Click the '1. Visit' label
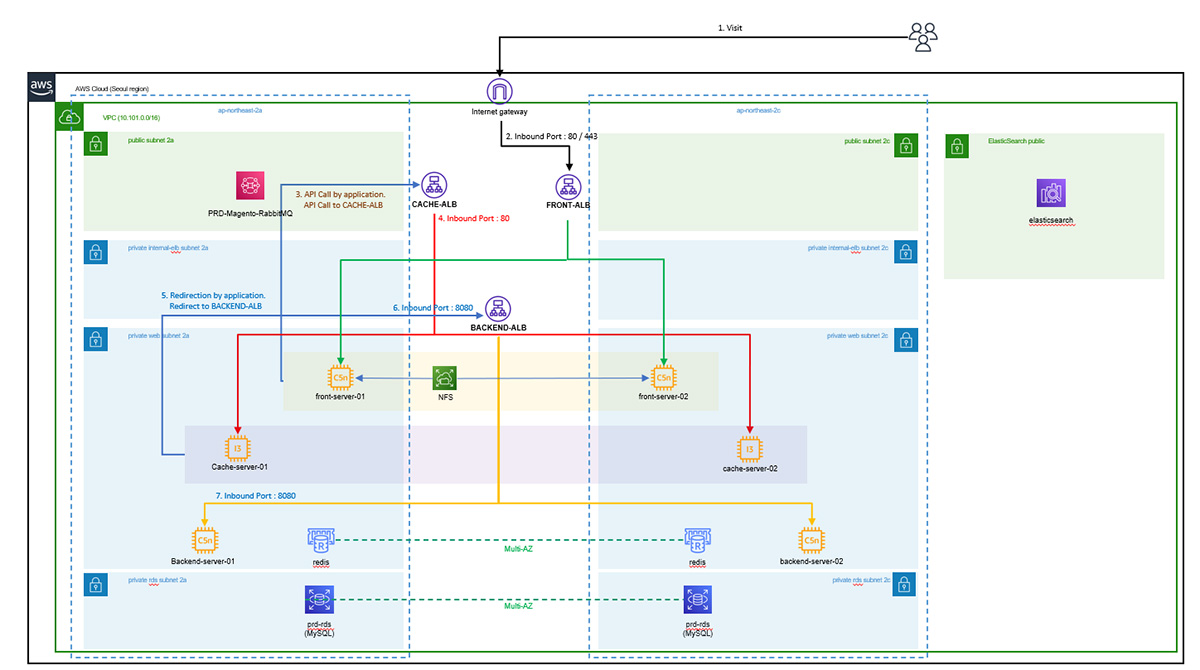The image size is (1200, 670). 731,29
